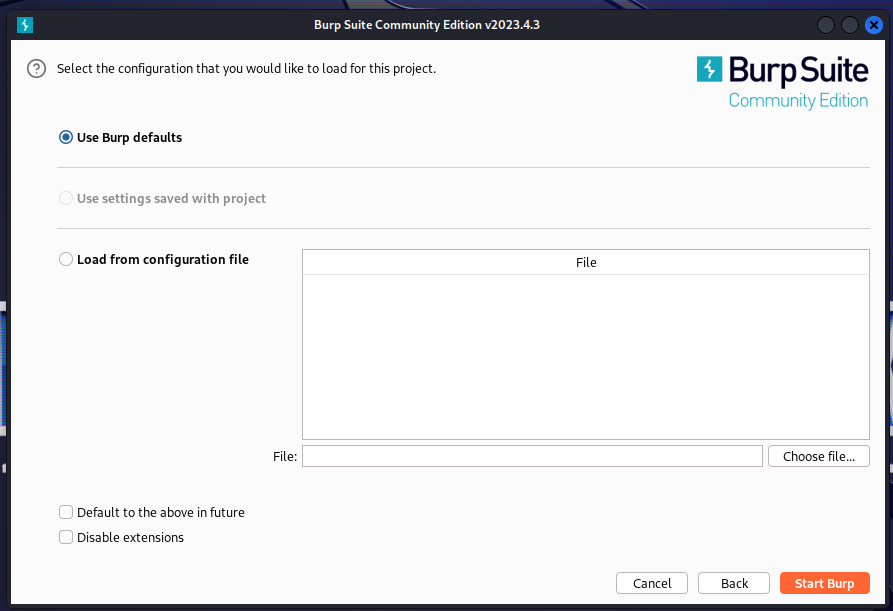Go back with the Back button
This screenshot has height=611, width=893.
click(734, 583)
